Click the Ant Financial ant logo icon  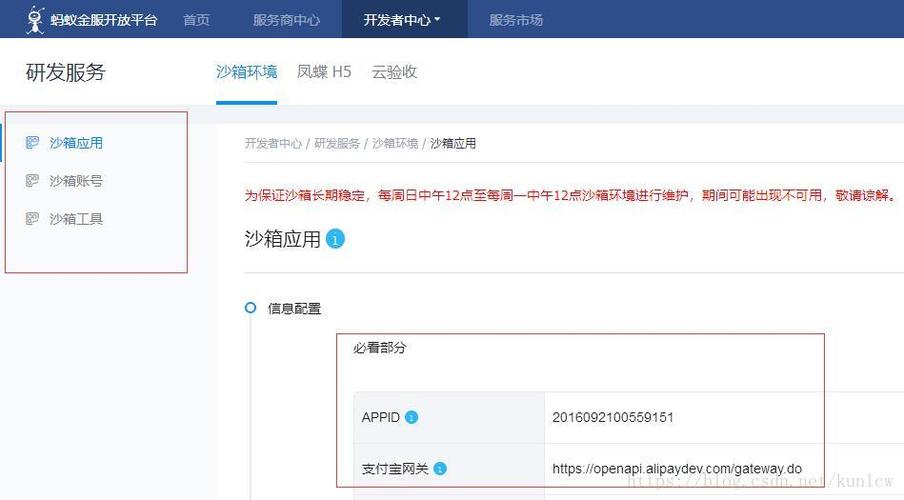click(x=35, y=20)
